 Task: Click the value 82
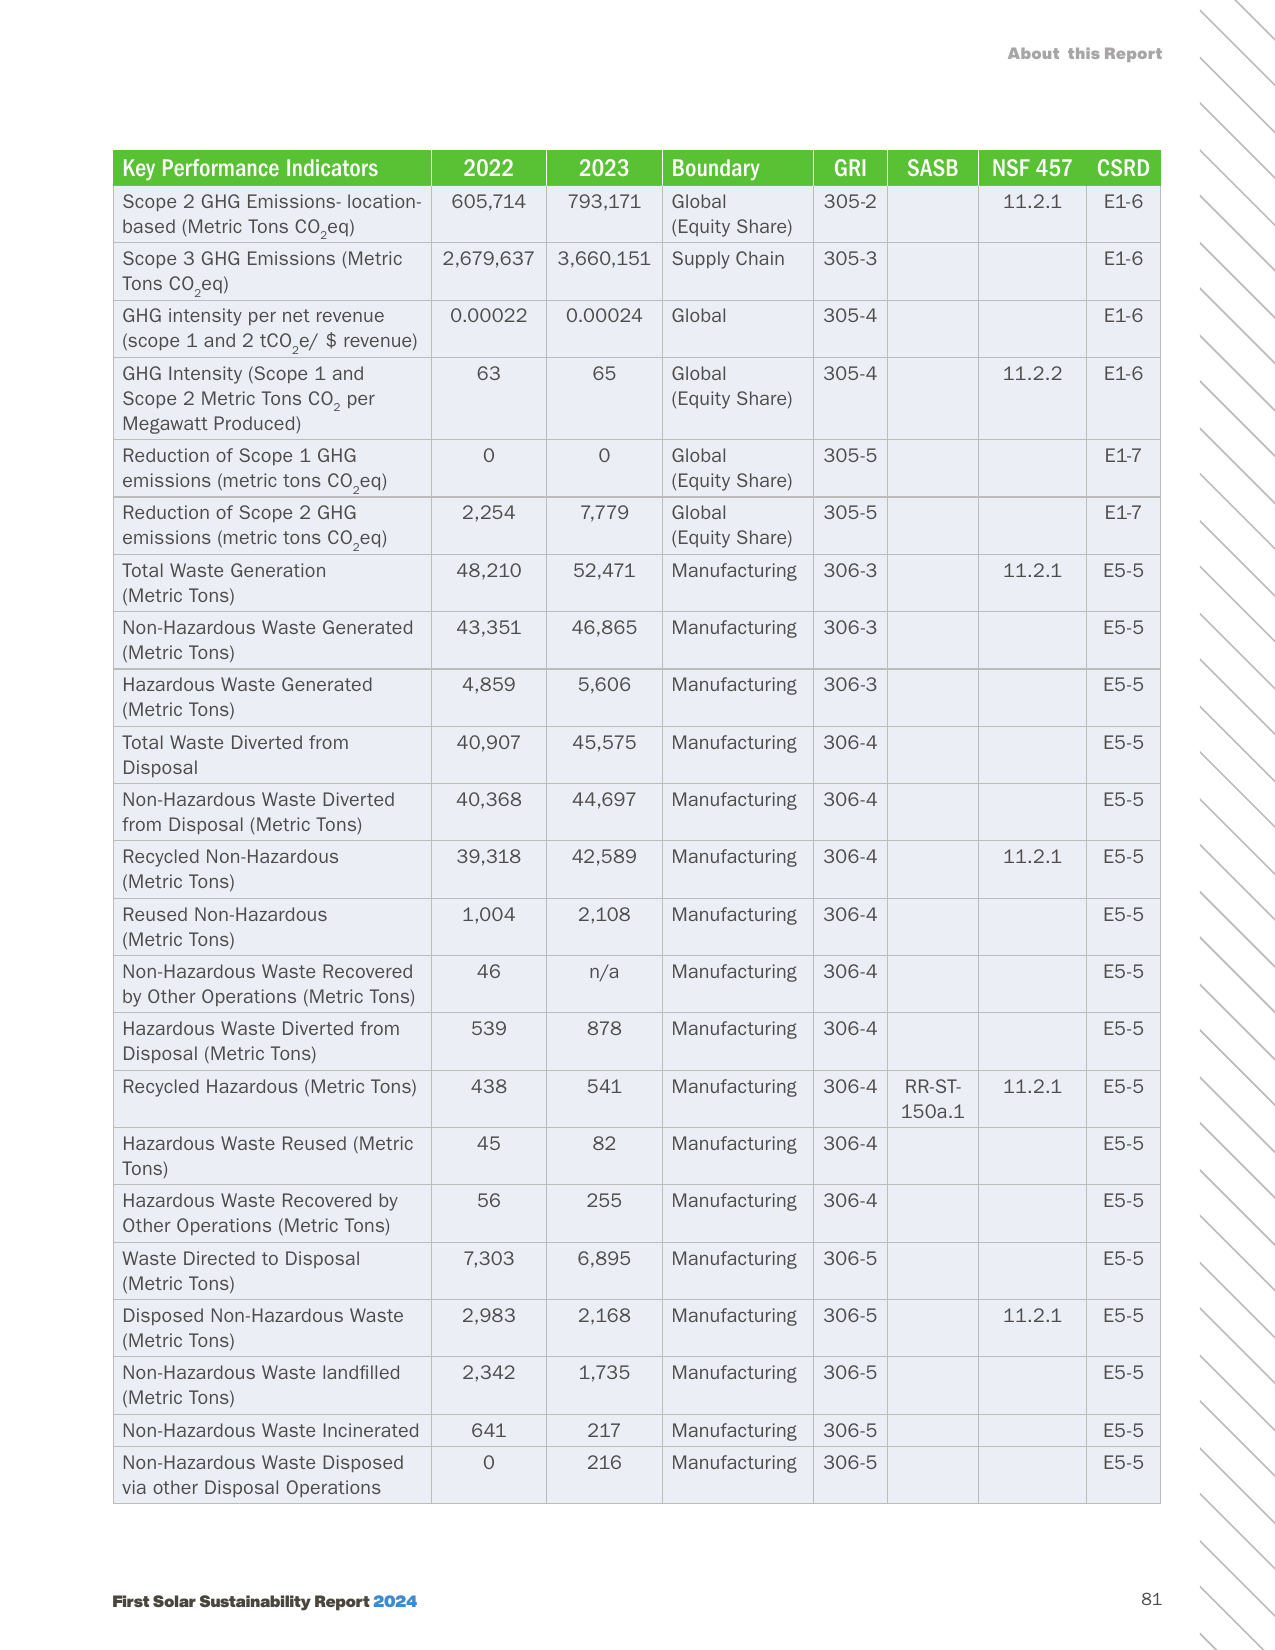coord(604,1143)
